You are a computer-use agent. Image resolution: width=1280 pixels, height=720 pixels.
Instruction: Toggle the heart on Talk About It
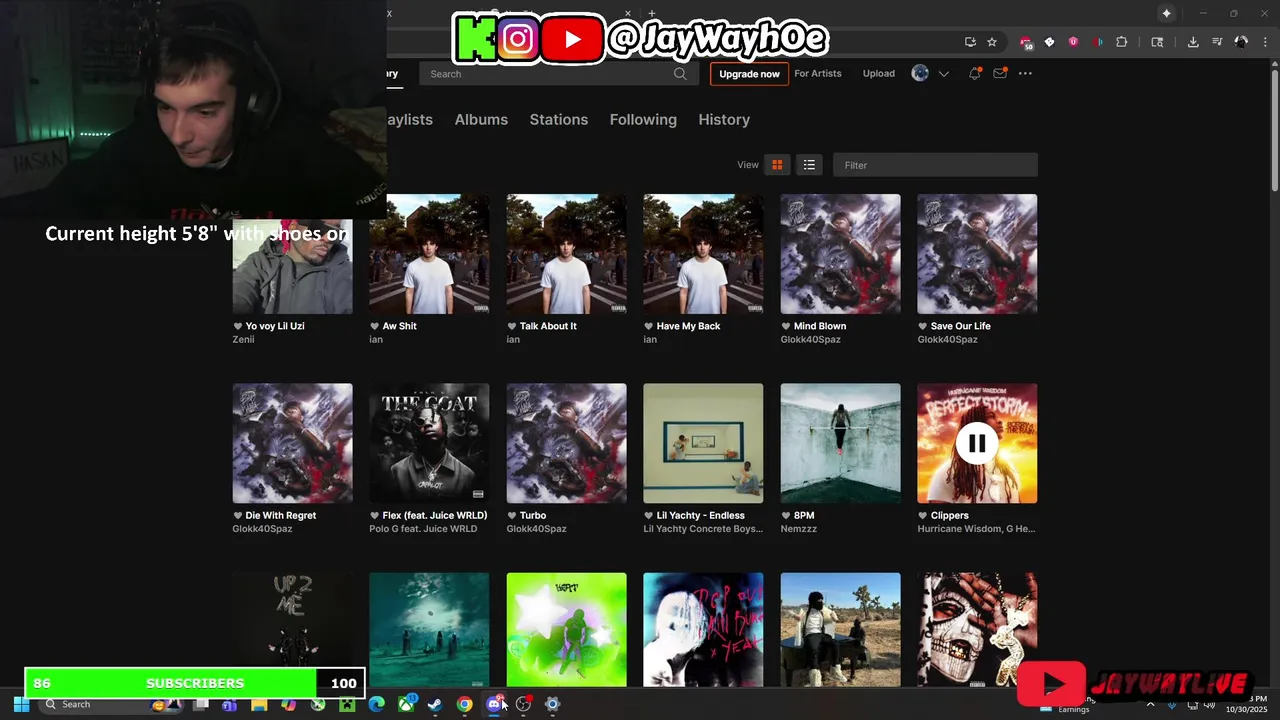click(511, 326)
